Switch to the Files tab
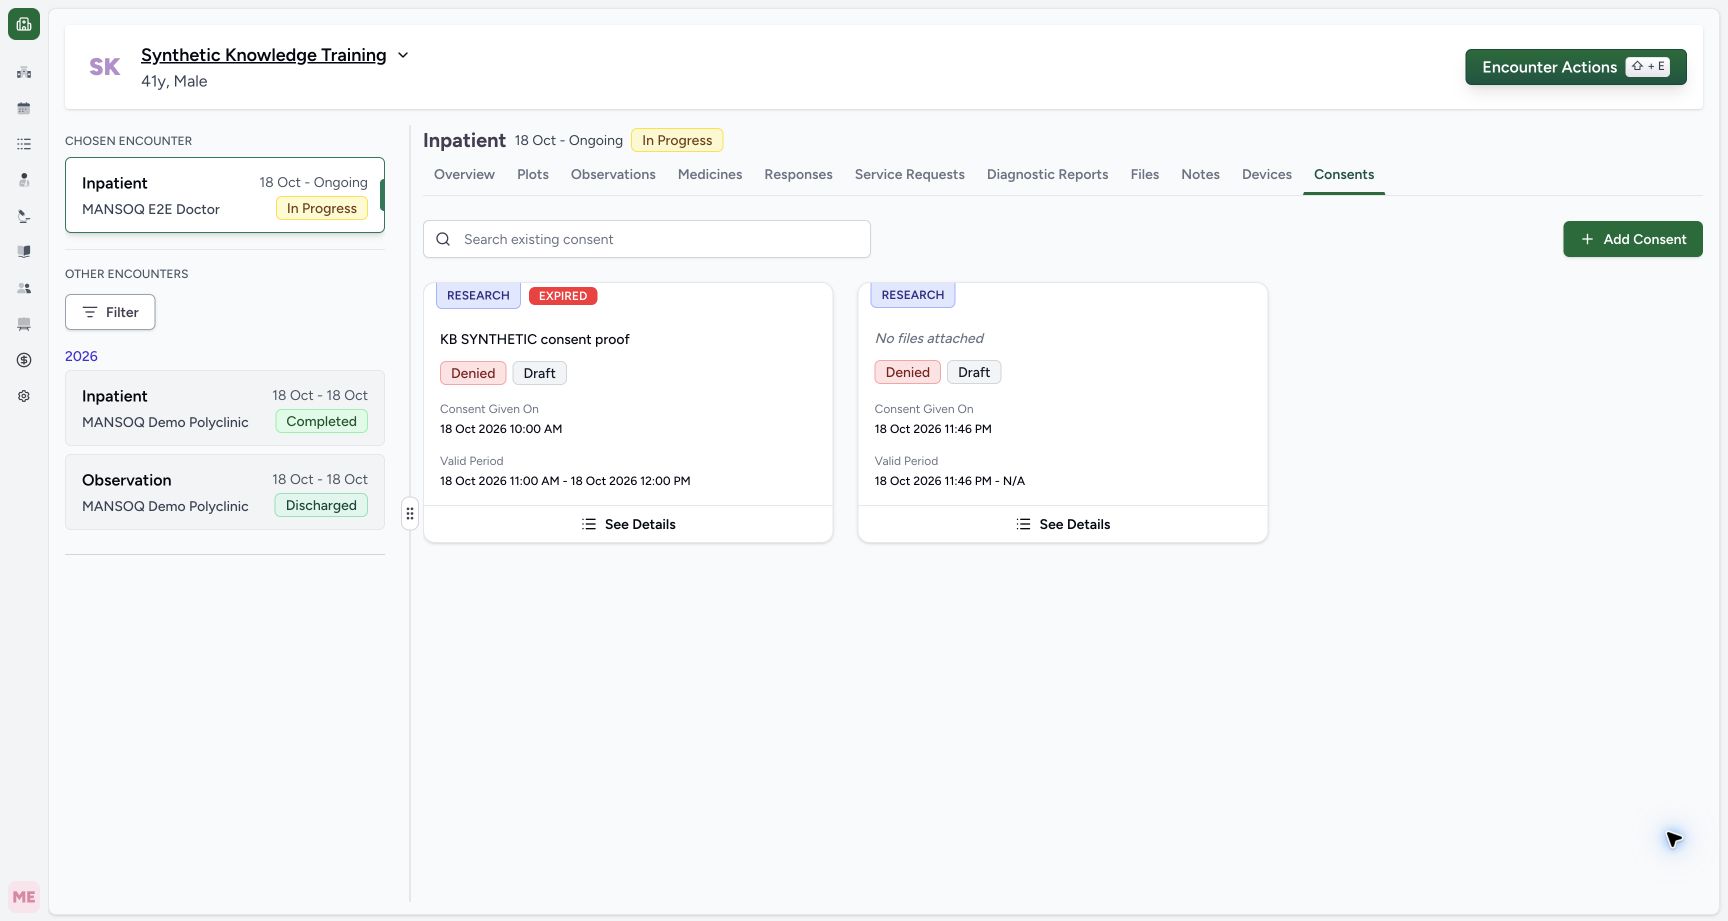 (1145, 174)
